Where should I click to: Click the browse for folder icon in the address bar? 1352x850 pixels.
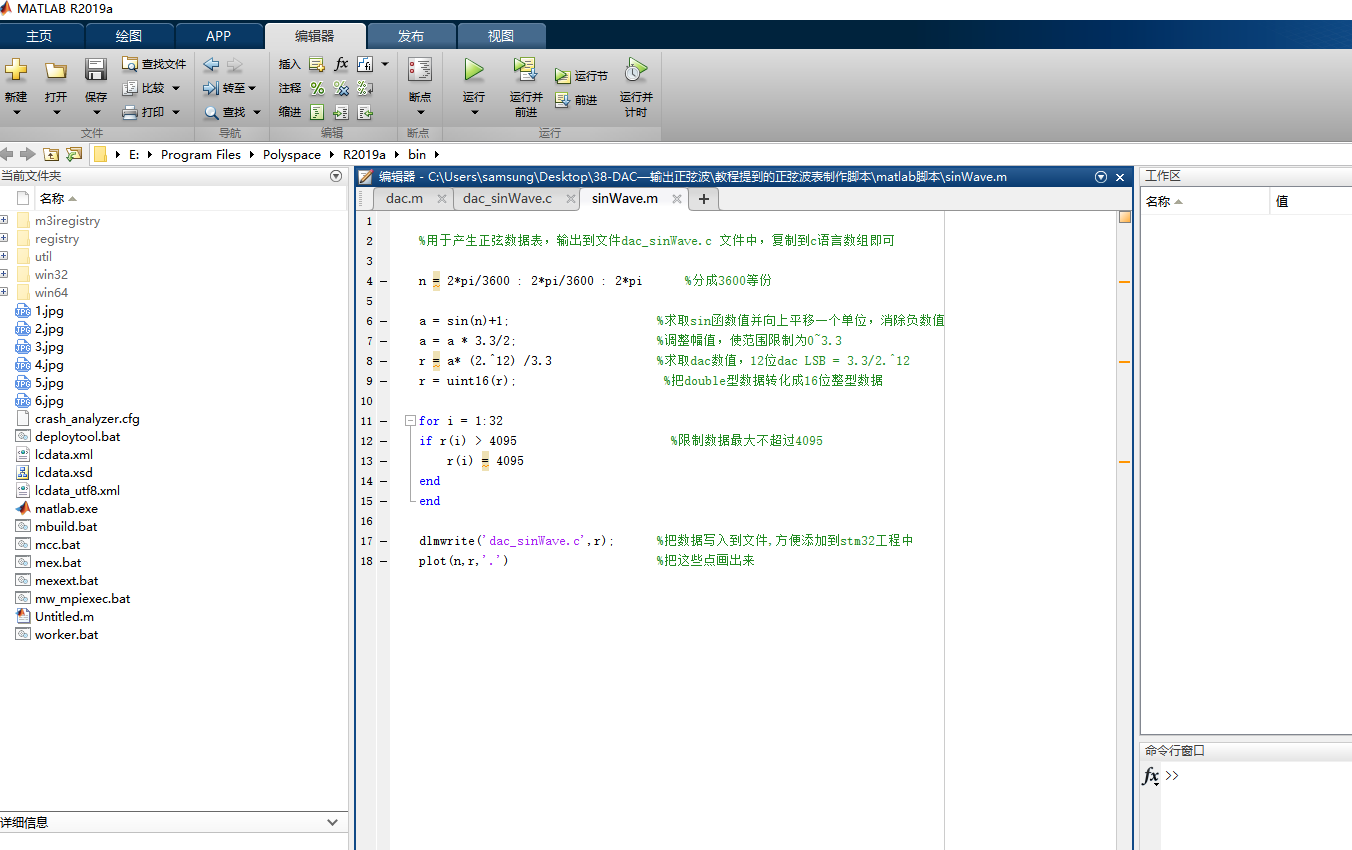click(72, 155)
